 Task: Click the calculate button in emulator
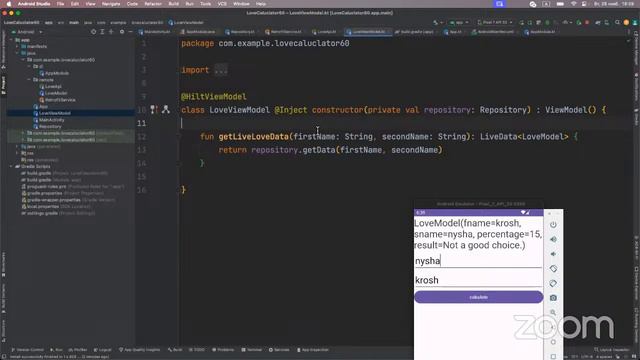pyautogui.click(x=478, y=297)
